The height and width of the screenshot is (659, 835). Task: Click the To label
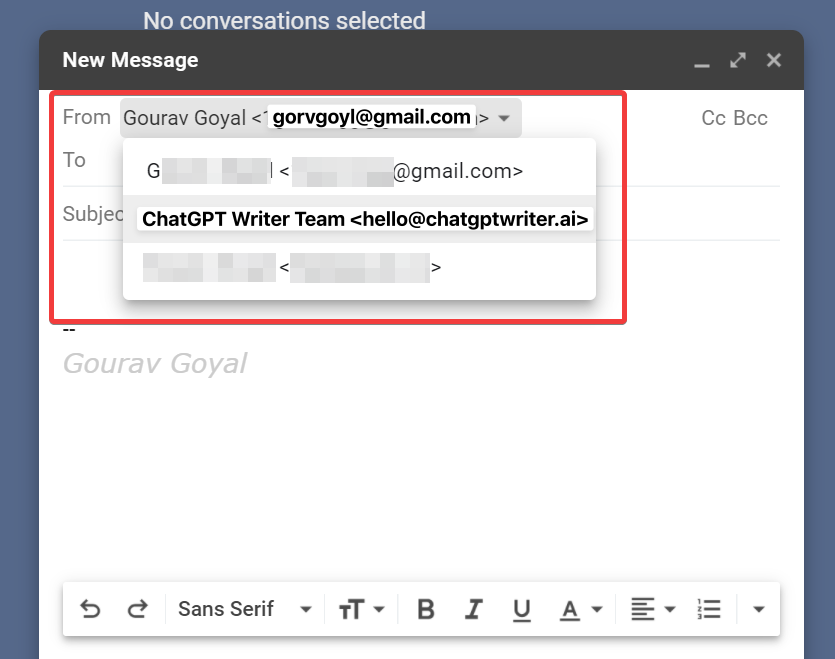click(74, 160)
